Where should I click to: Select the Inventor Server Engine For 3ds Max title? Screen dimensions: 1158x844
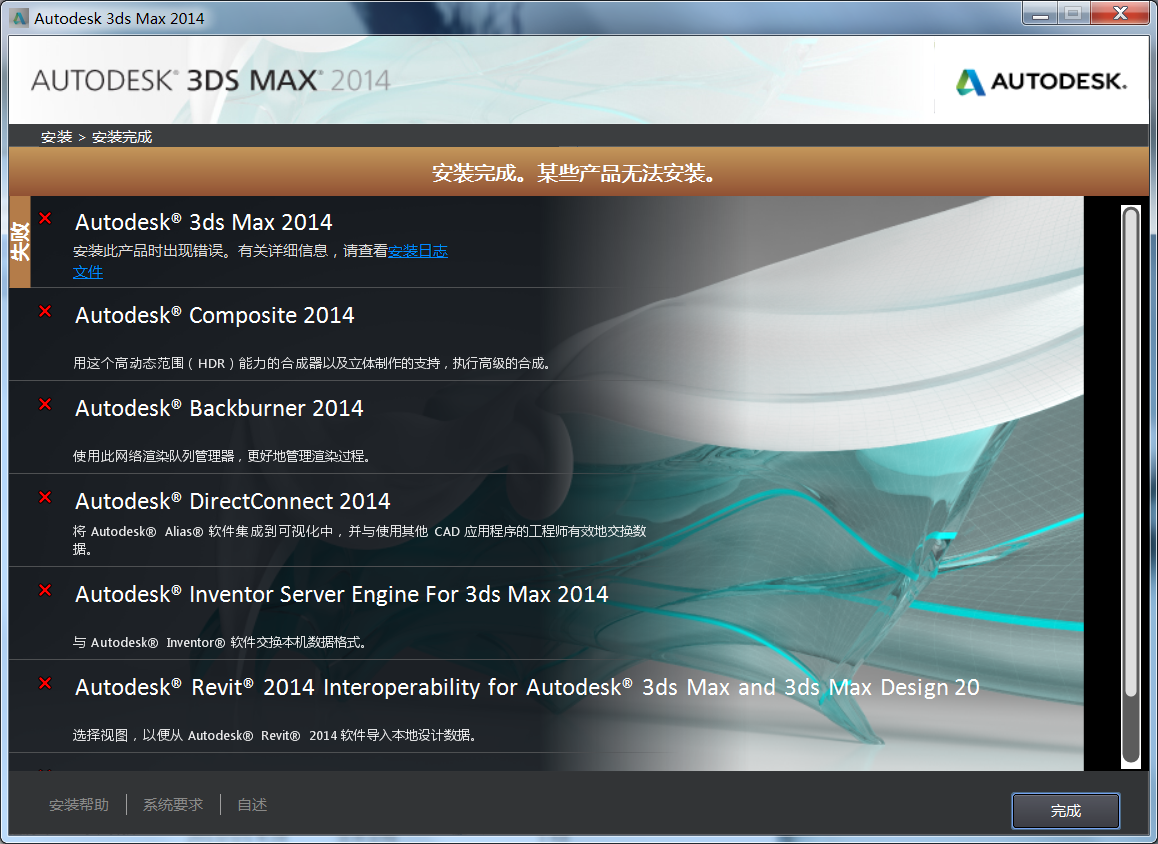click(x=342, y=594)
